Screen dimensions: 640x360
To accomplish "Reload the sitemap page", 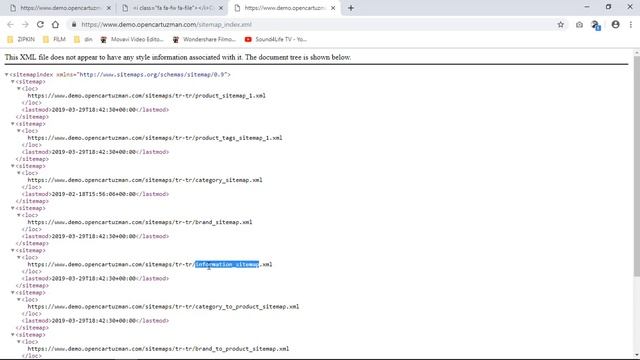I will (40, 24).
